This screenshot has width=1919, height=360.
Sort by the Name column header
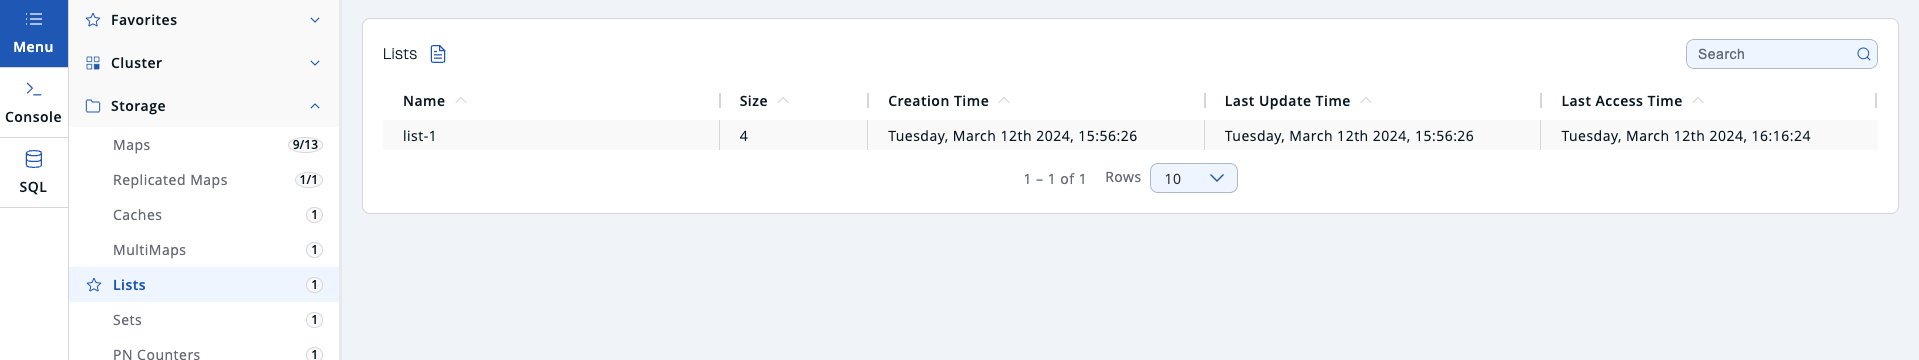pos(424,101)
